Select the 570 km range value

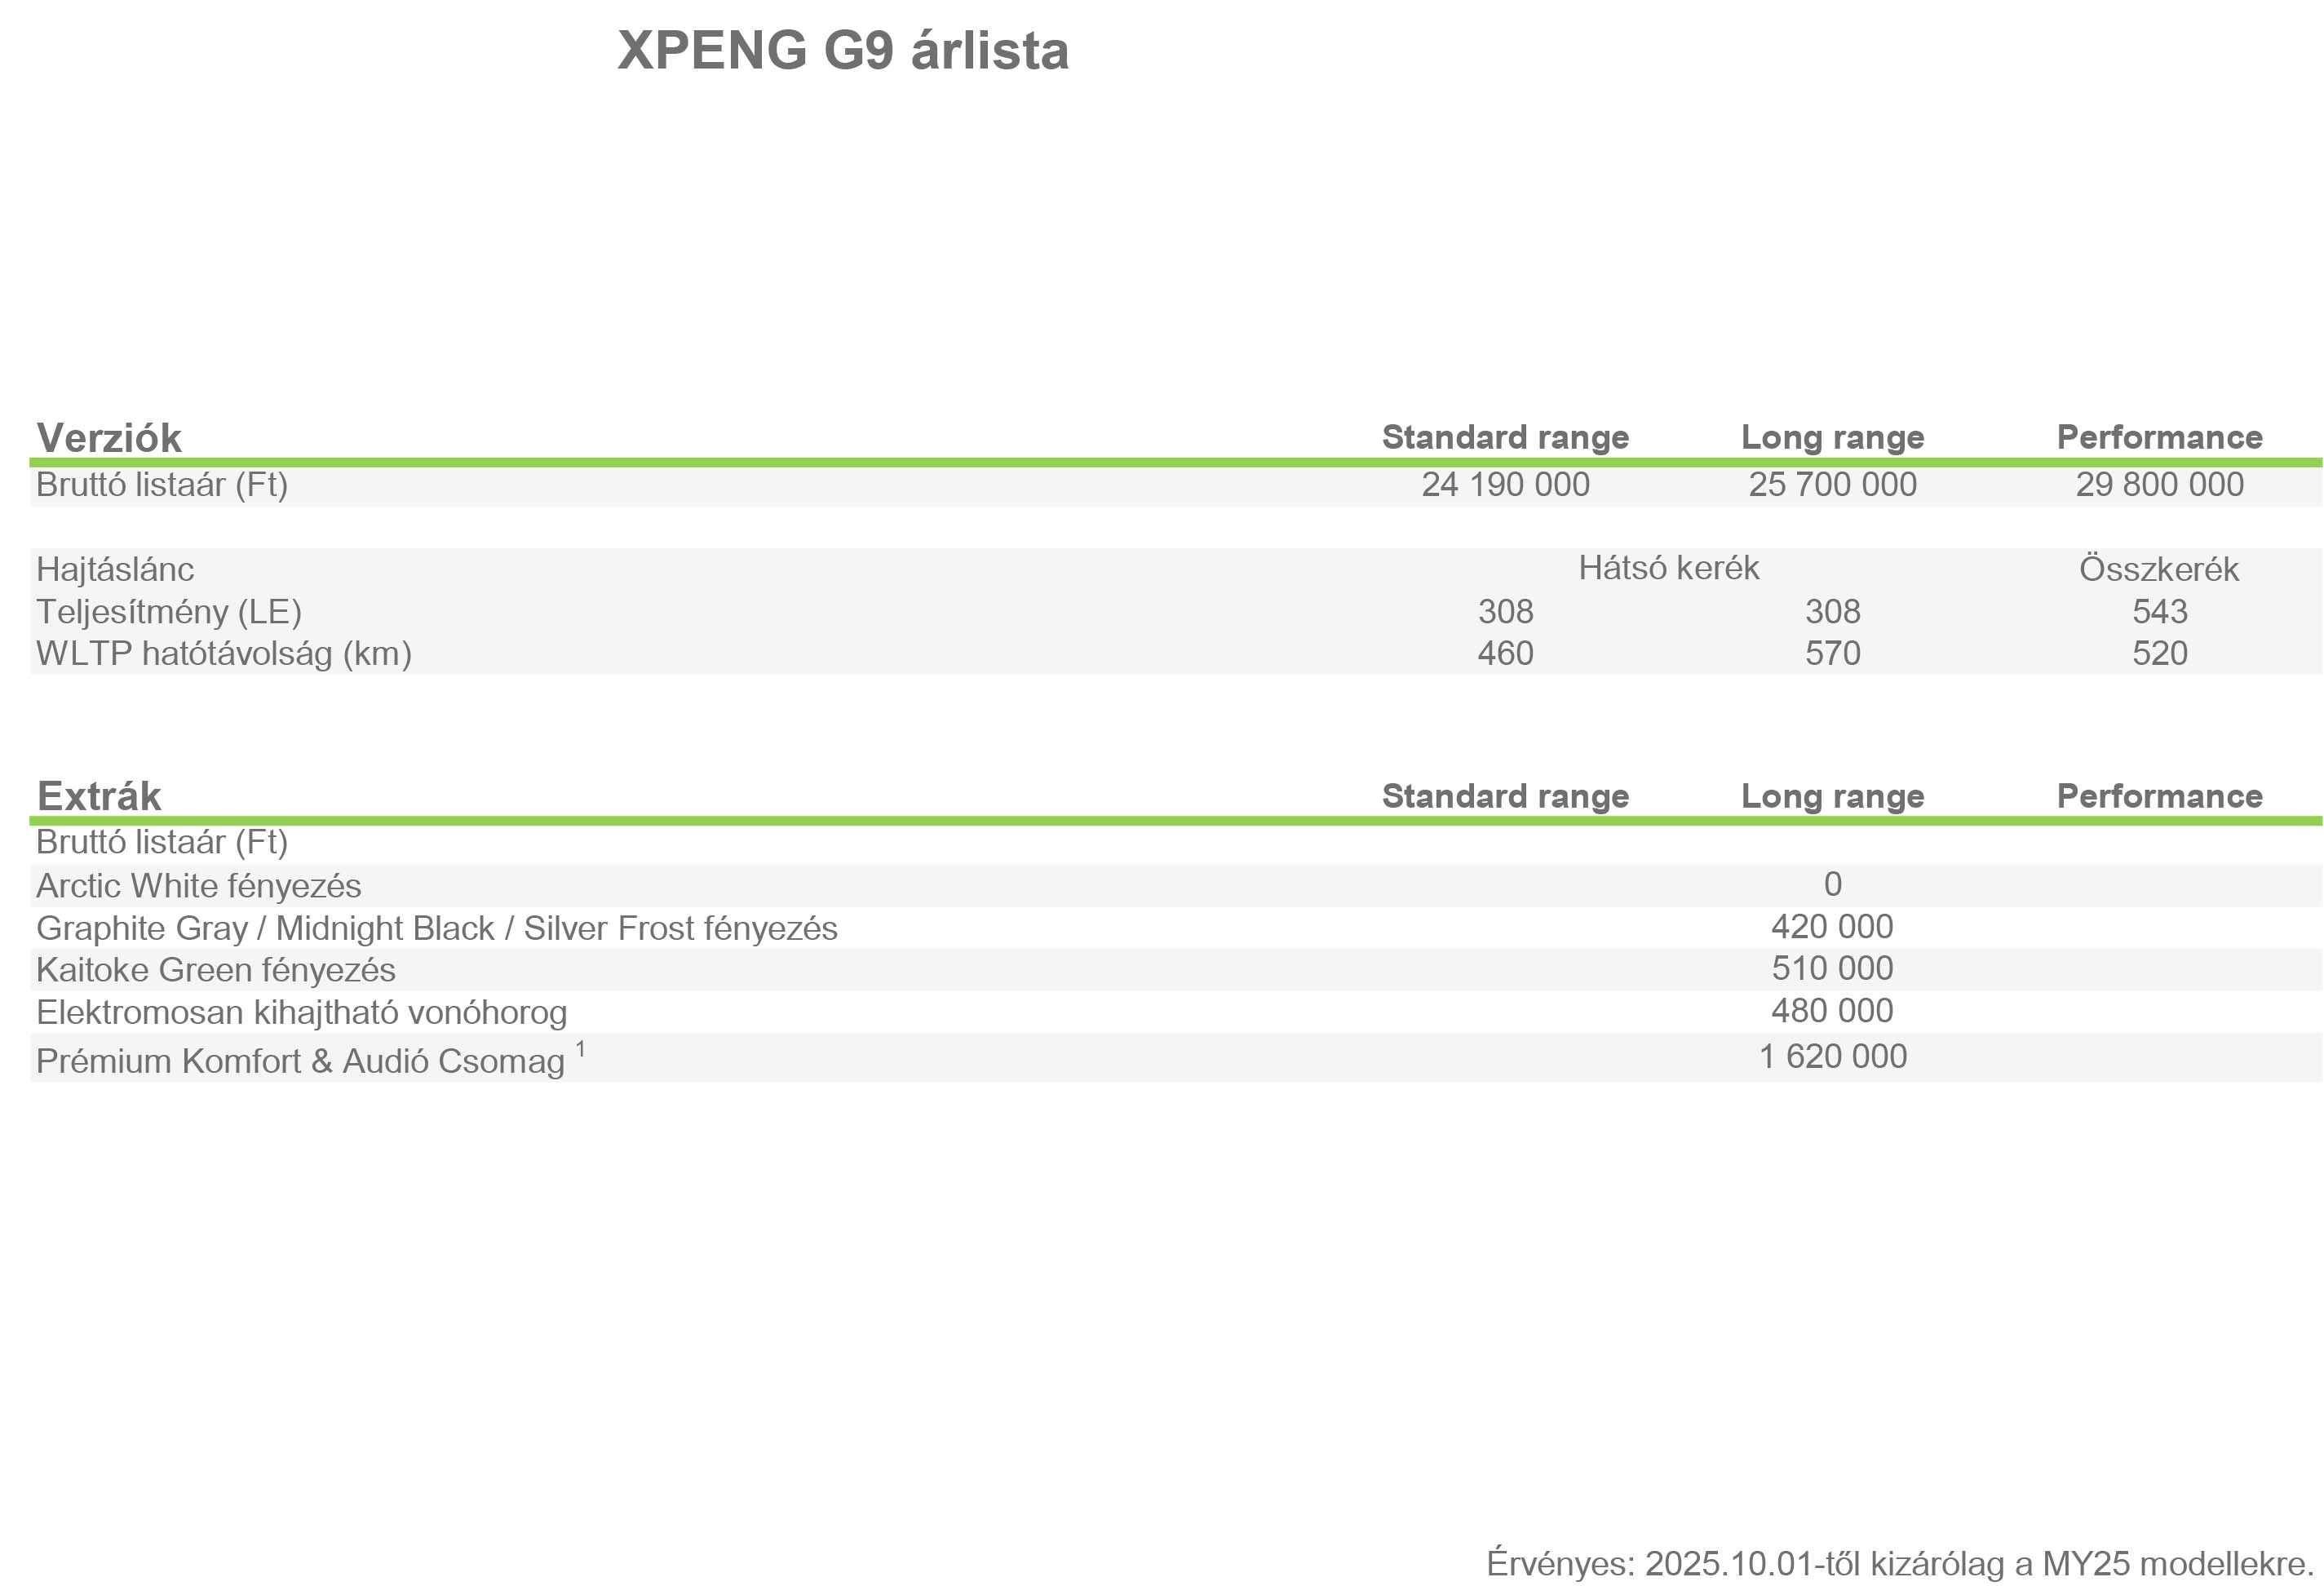coord(1832,653)
